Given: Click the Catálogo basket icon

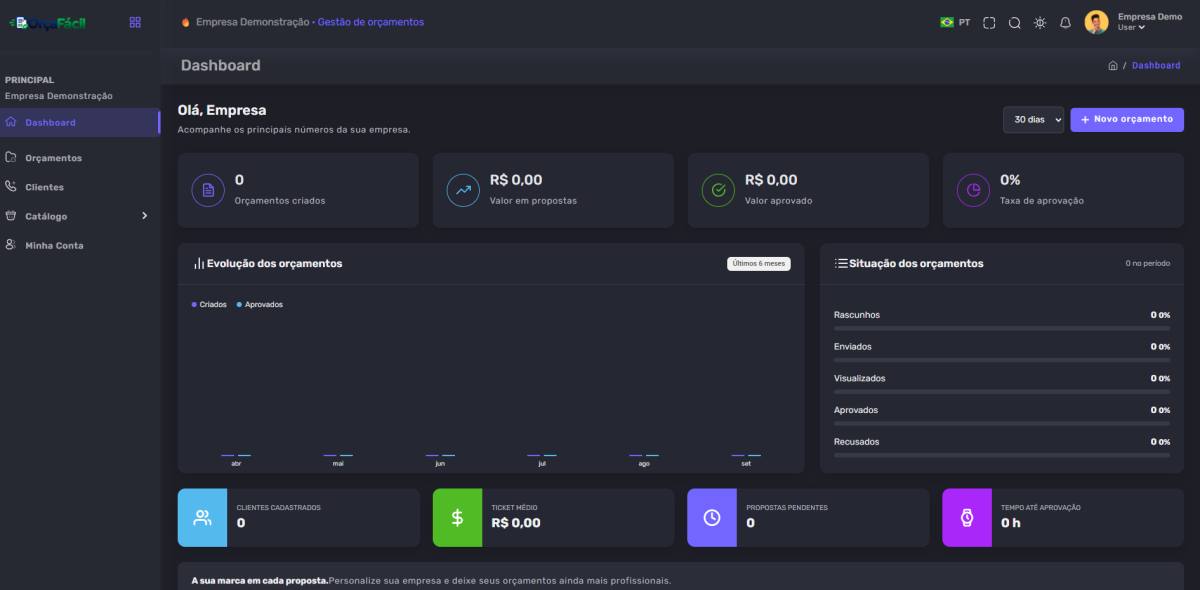Looking at the screenshot, I should tap(11, 215).
